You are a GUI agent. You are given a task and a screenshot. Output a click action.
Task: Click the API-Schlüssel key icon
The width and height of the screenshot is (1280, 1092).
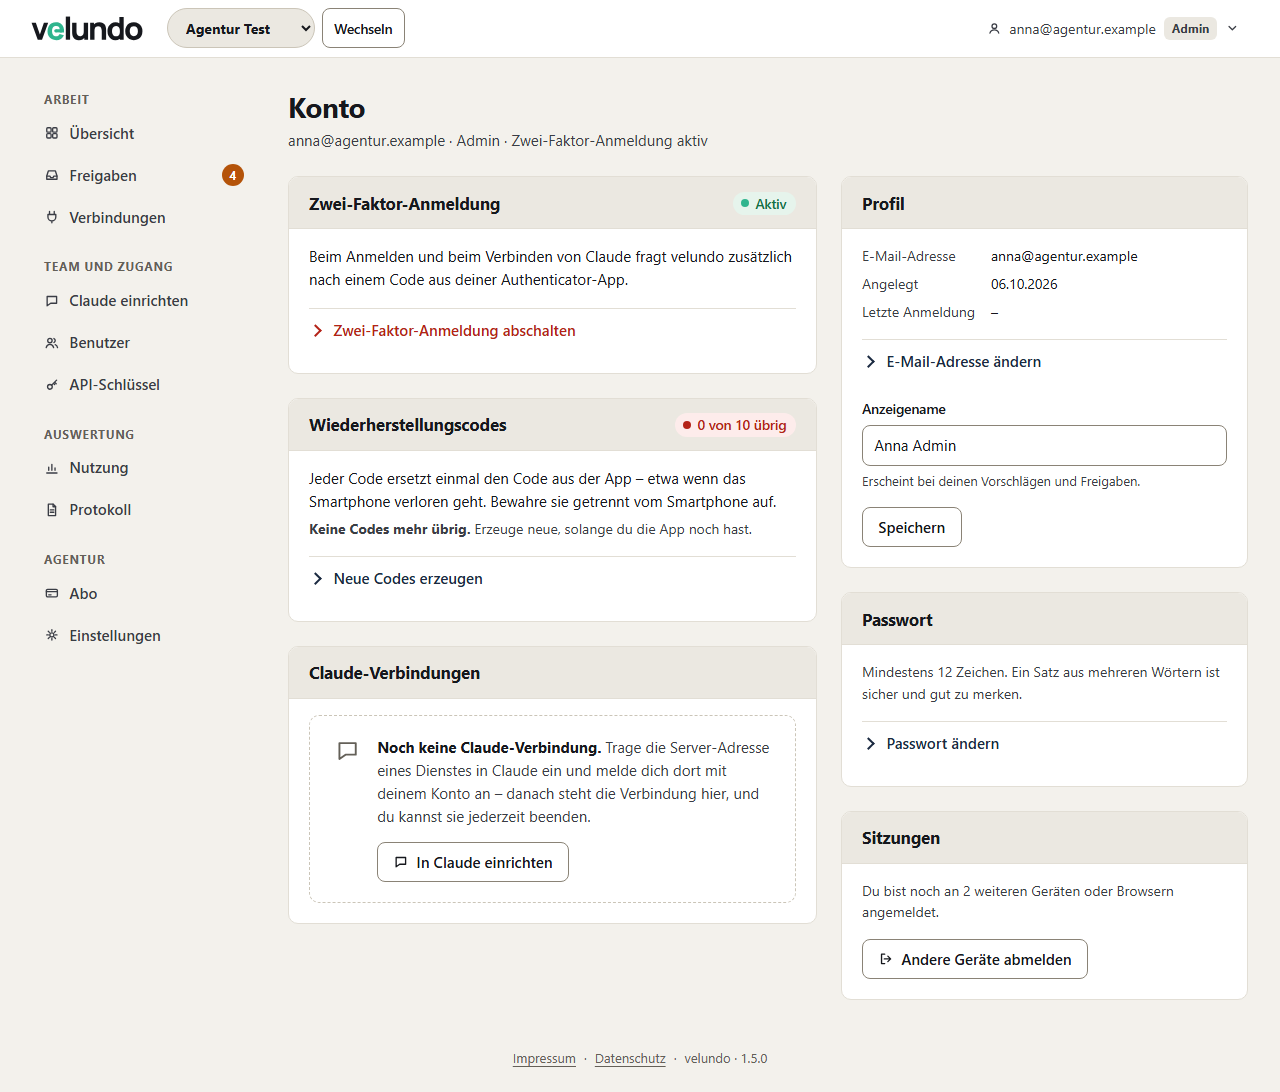52,384
